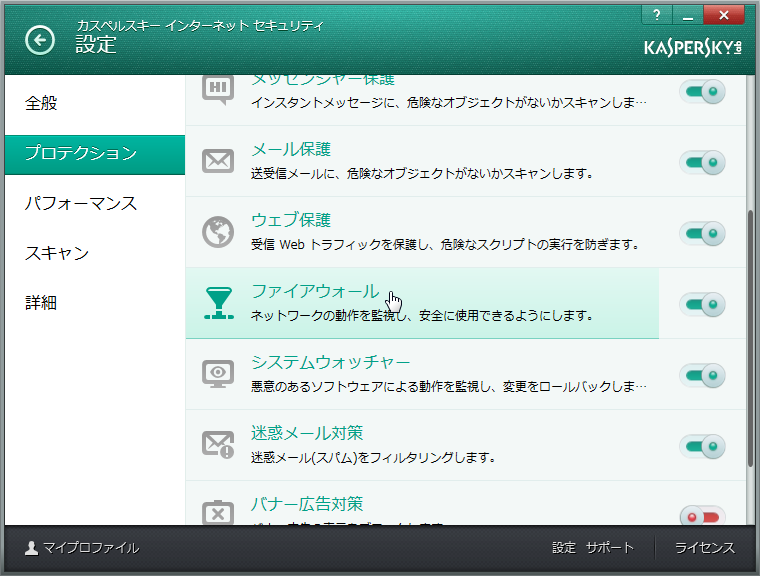Image resolution: width=760 pixels, height=576 pixels.
Task: Disable the メール保護 toggle switch
Action: tap(702, 162)
